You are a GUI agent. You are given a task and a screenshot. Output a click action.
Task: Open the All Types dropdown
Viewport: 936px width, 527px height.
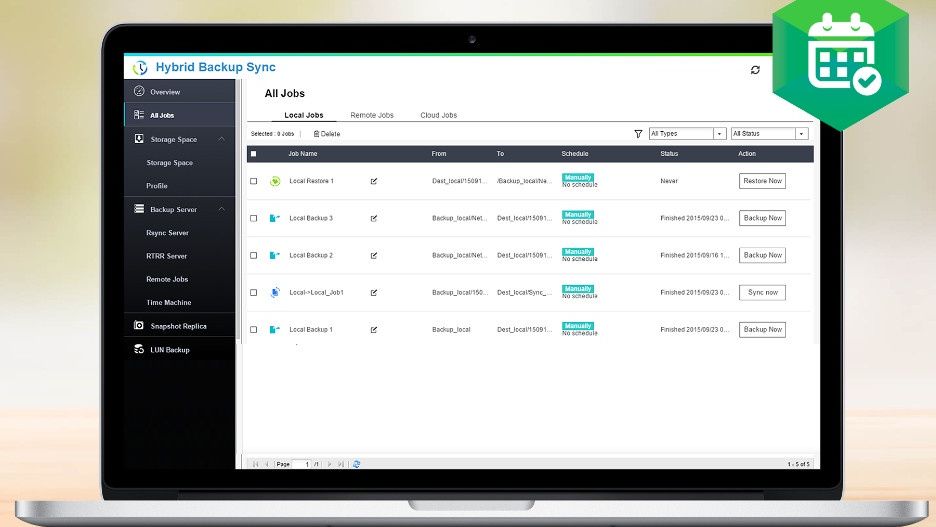tap(688, 134)
